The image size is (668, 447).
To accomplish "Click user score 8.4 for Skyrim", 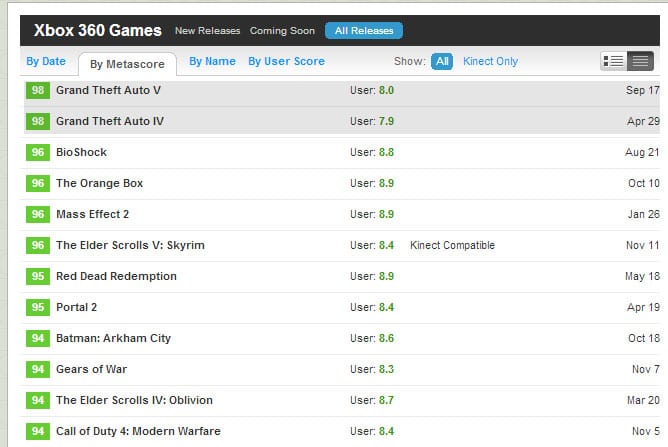I will [386, 245].
